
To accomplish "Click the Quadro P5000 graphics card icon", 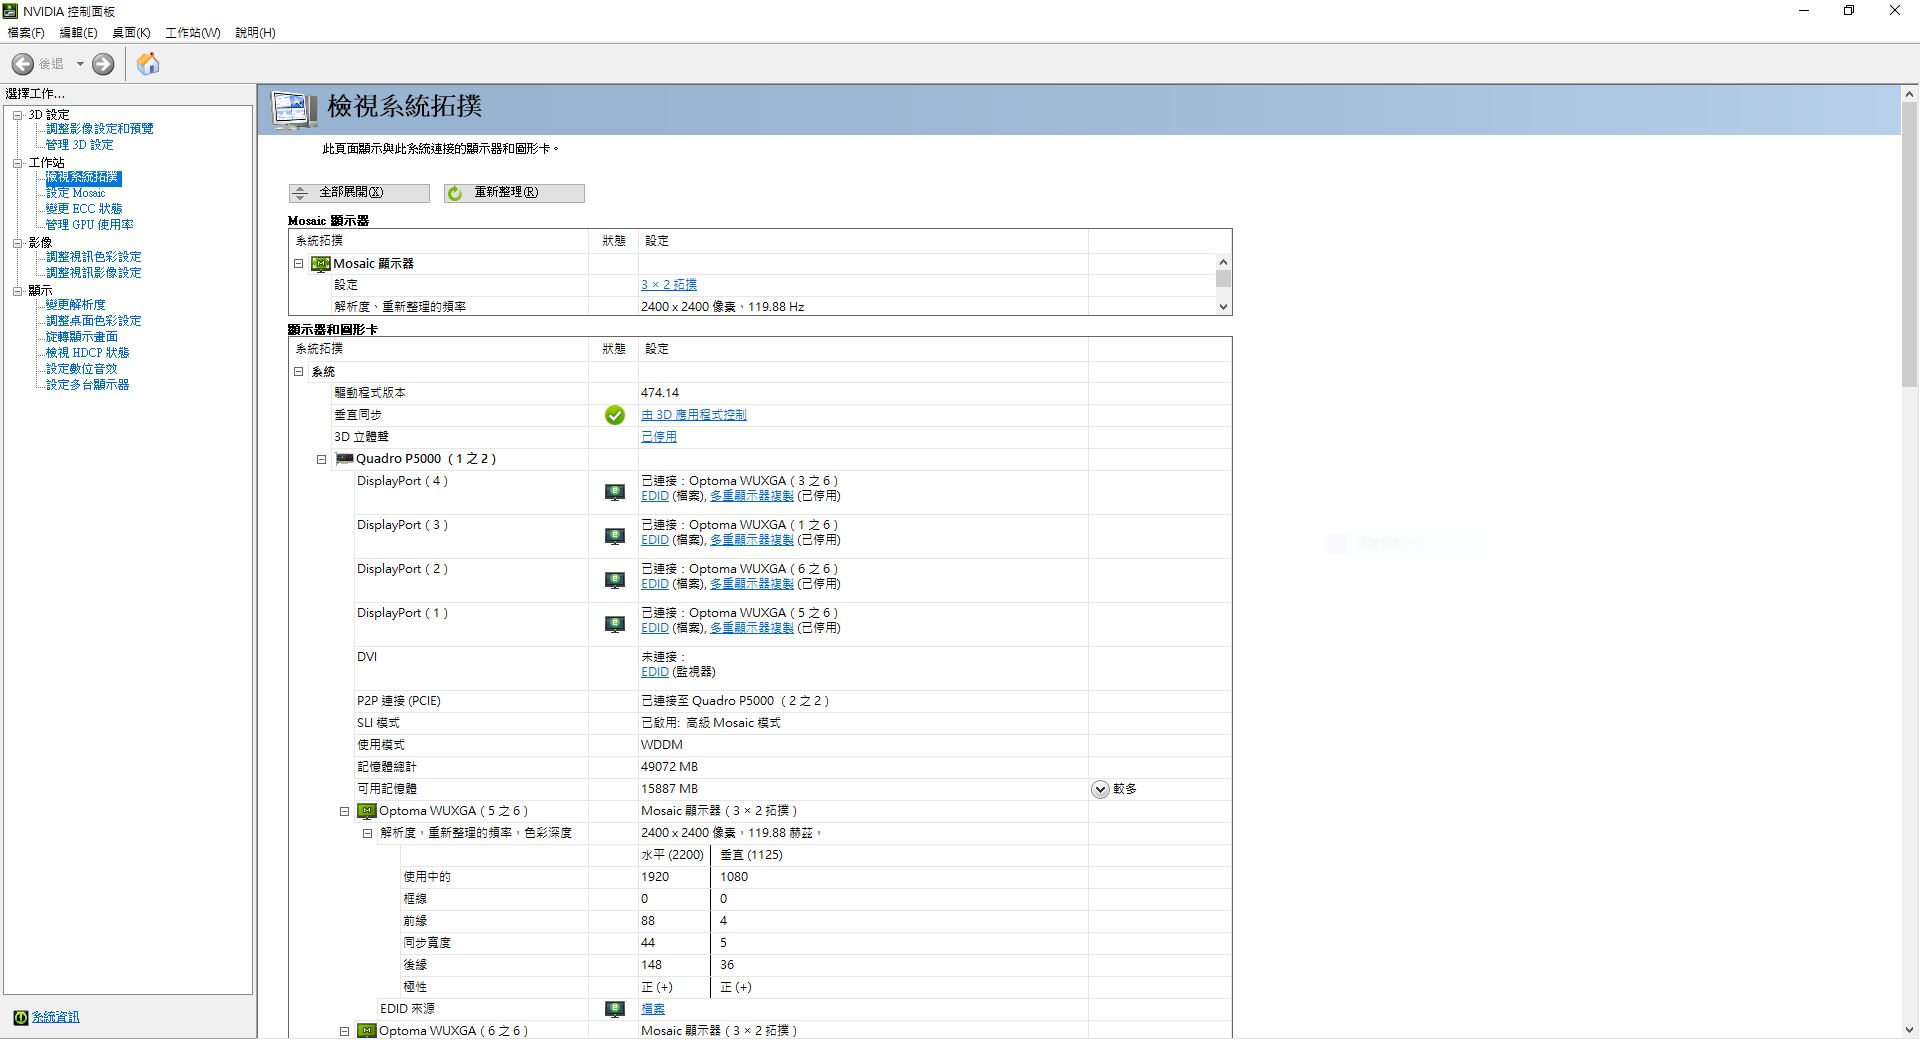I will pos(344,459).
